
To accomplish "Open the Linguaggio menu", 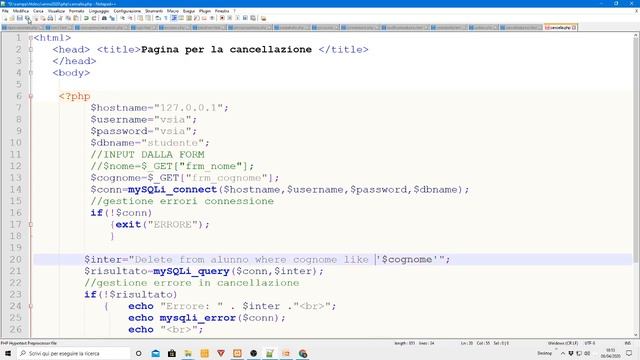I will pyautogui.click(x=99, y=11).
